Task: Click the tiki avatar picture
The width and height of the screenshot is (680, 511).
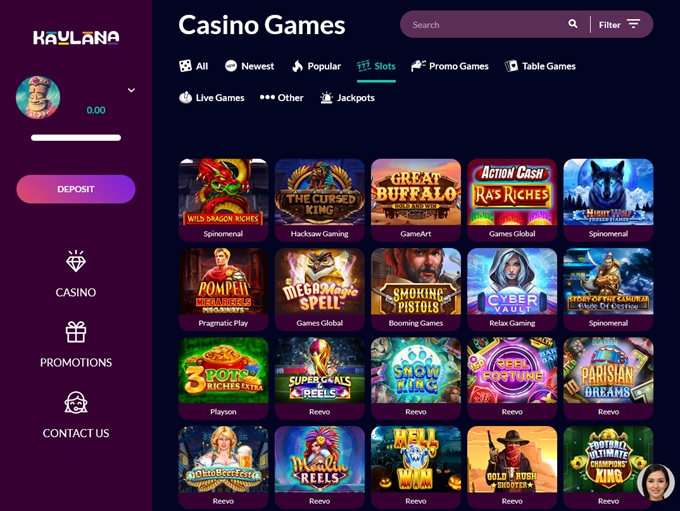Action: pyautogui.click(x=38, y=97)
